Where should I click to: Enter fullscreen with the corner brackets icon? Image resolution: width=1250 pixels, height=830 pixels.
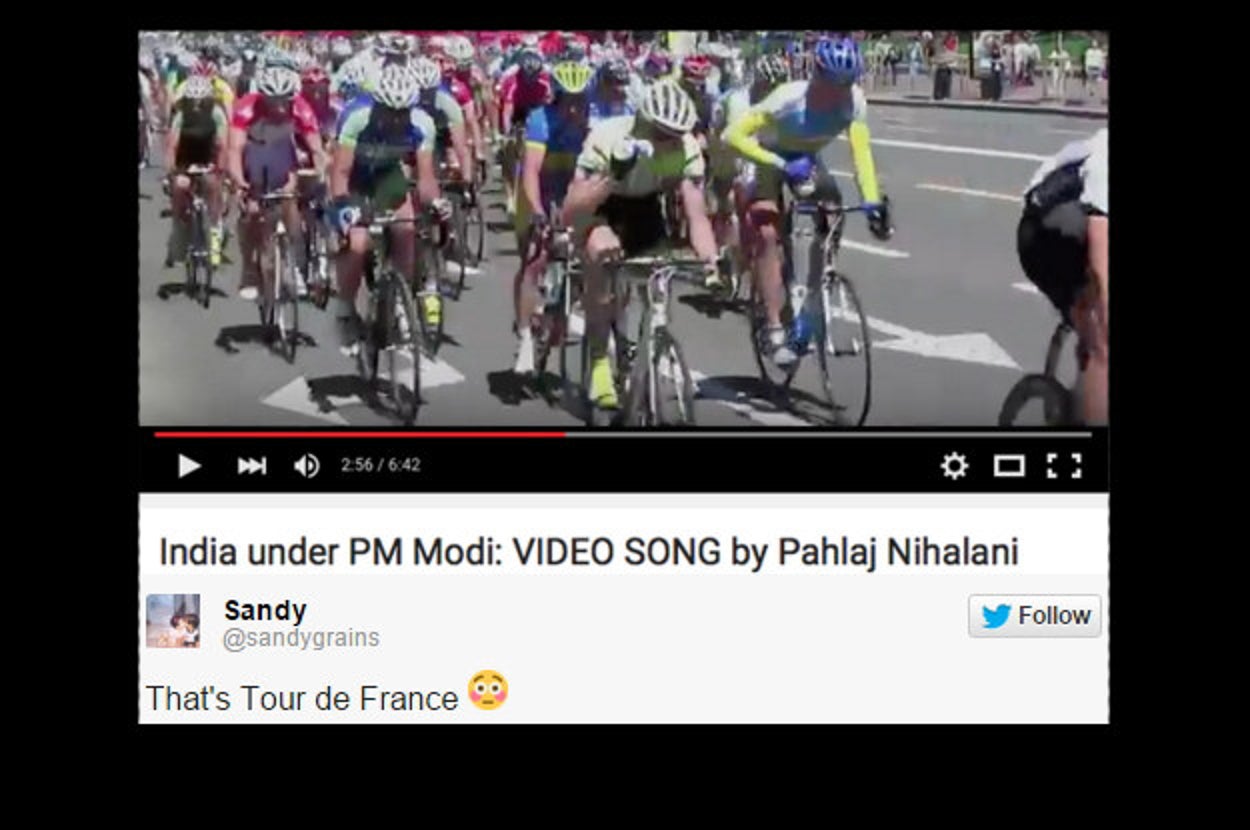[x=1064, y=466]
